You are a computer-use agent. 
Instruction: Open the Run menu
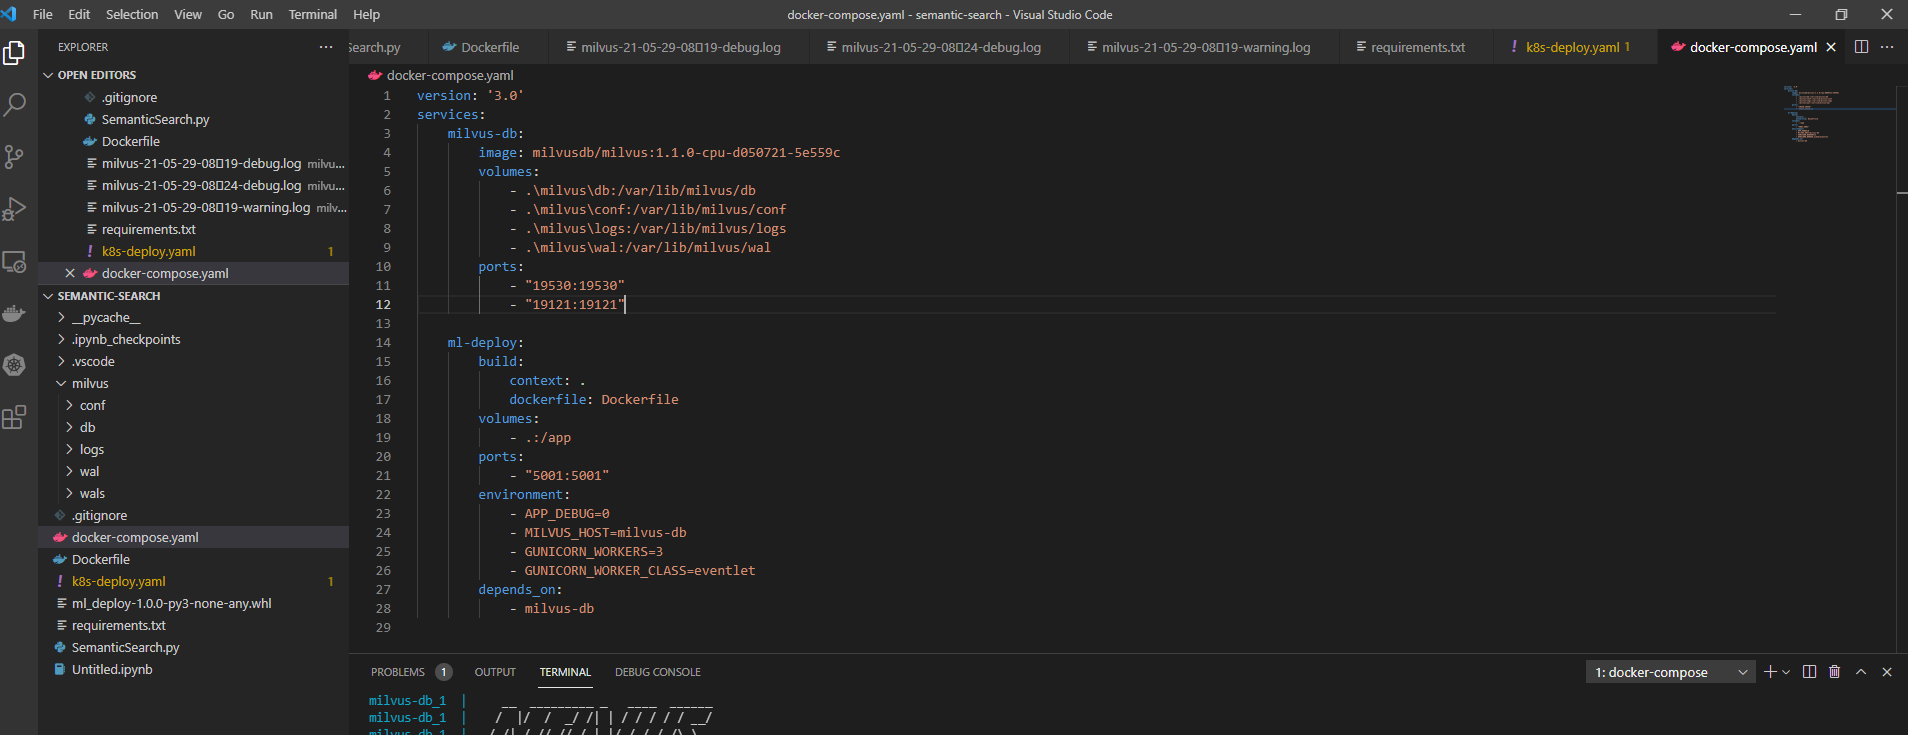(x=261, y=14)
